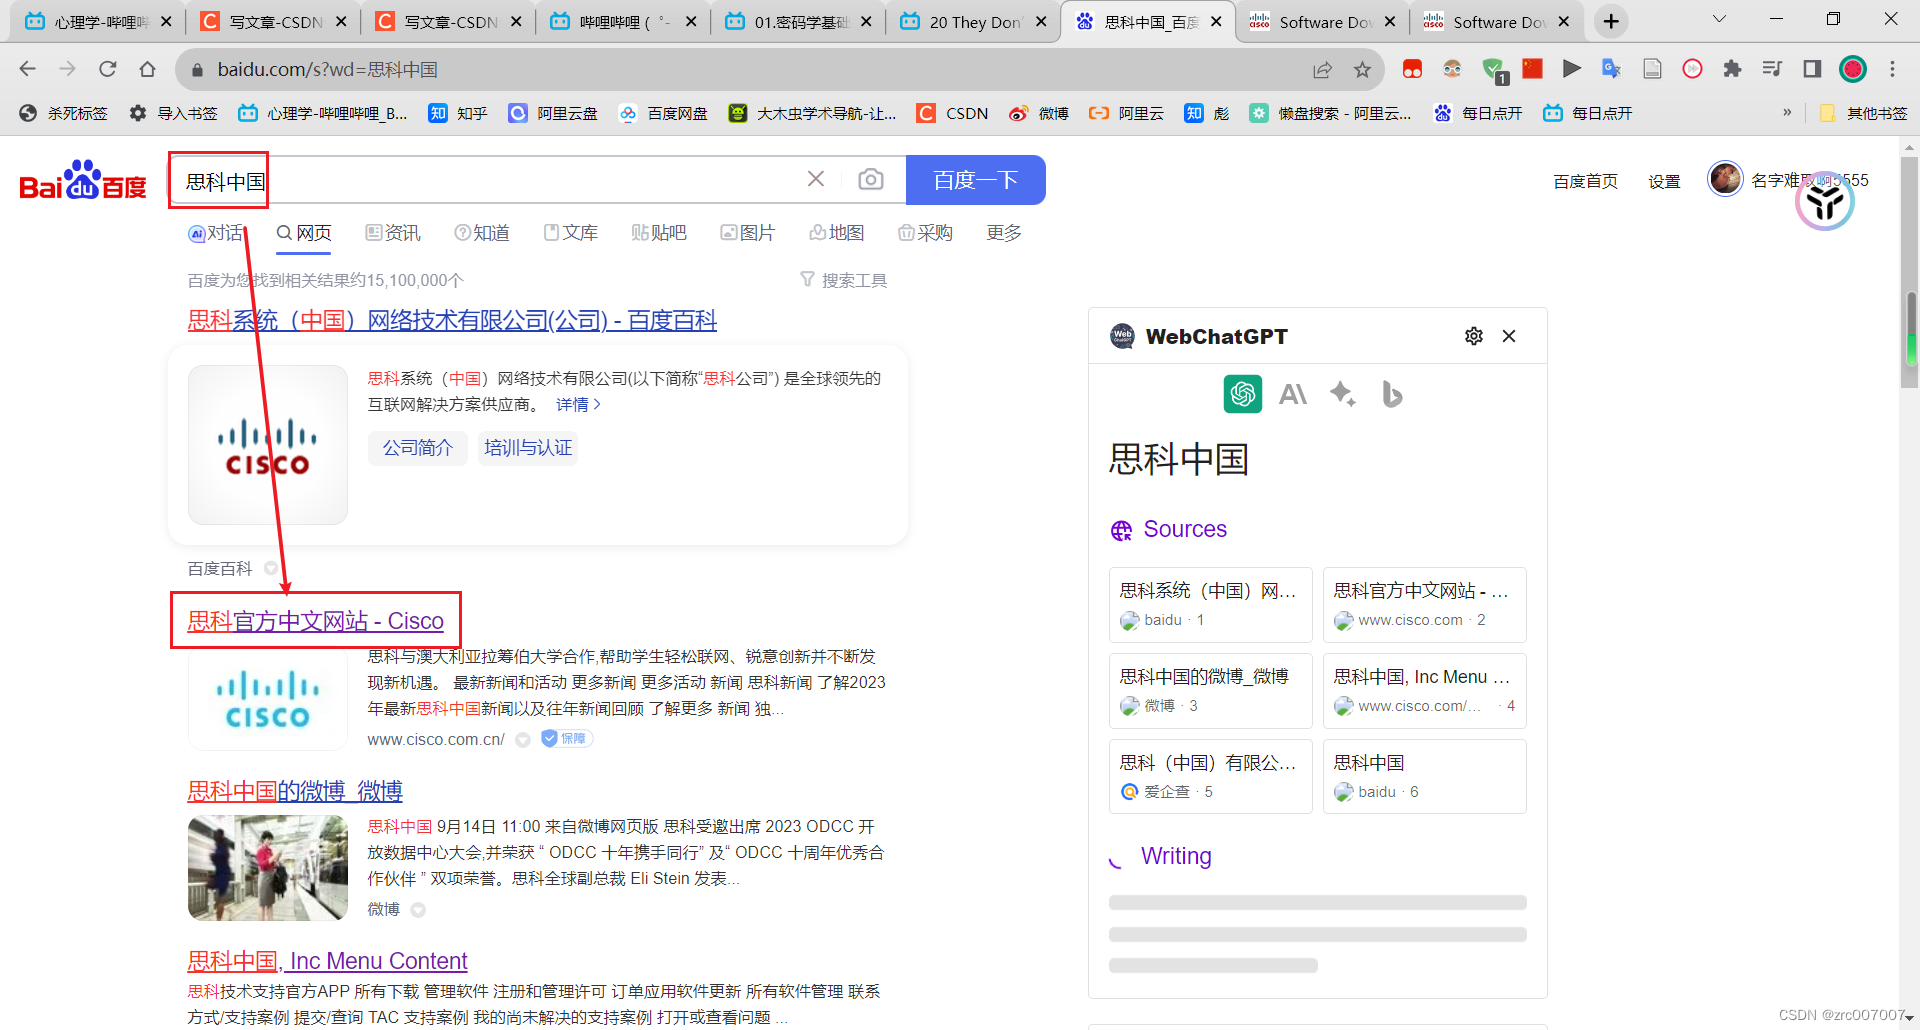Screen dimensions: 1920x1030
Task: Click the share page icon in address bar
Action: [1322, 69]
